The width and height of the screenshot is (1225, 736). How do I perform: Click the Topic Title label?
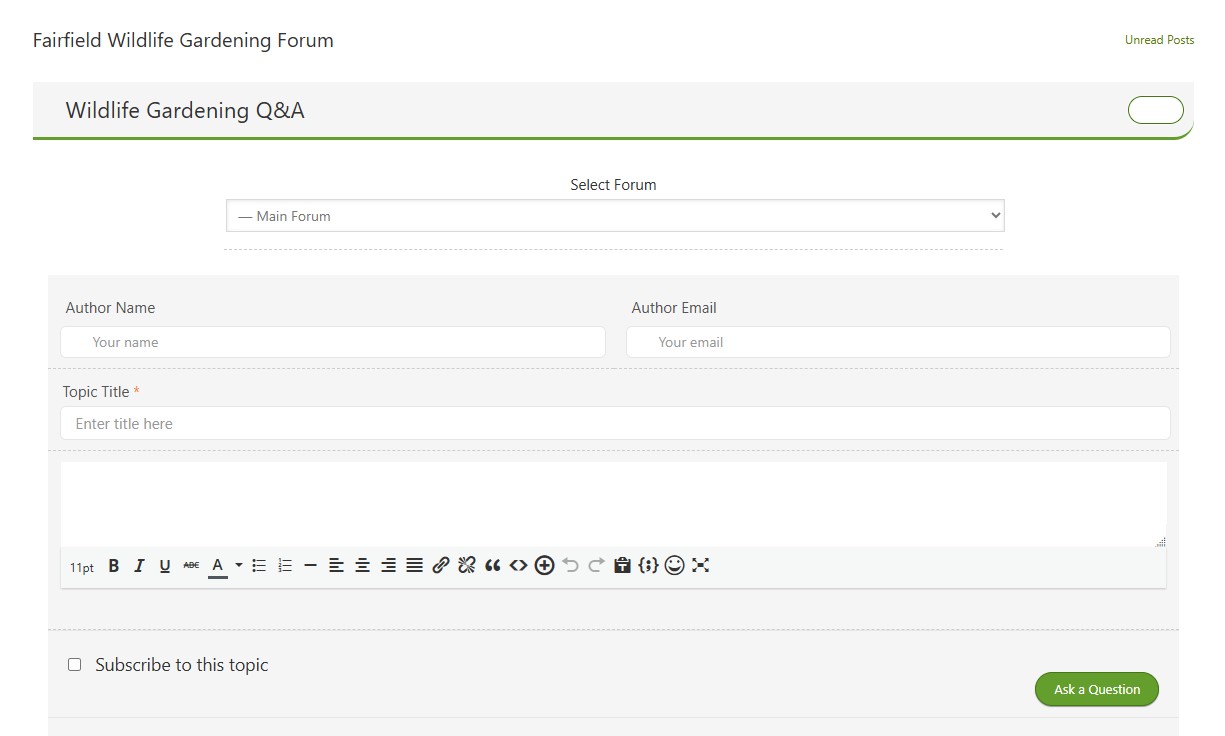point(96,392)
